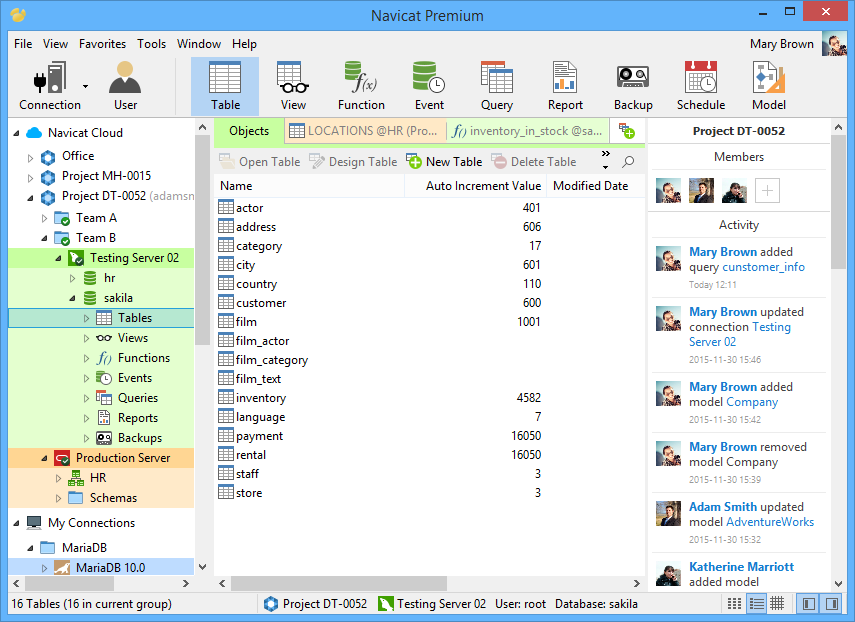Toggle the left navigation pane visibility
Screen dimensions: 855x622
click(x=809, y=603)
